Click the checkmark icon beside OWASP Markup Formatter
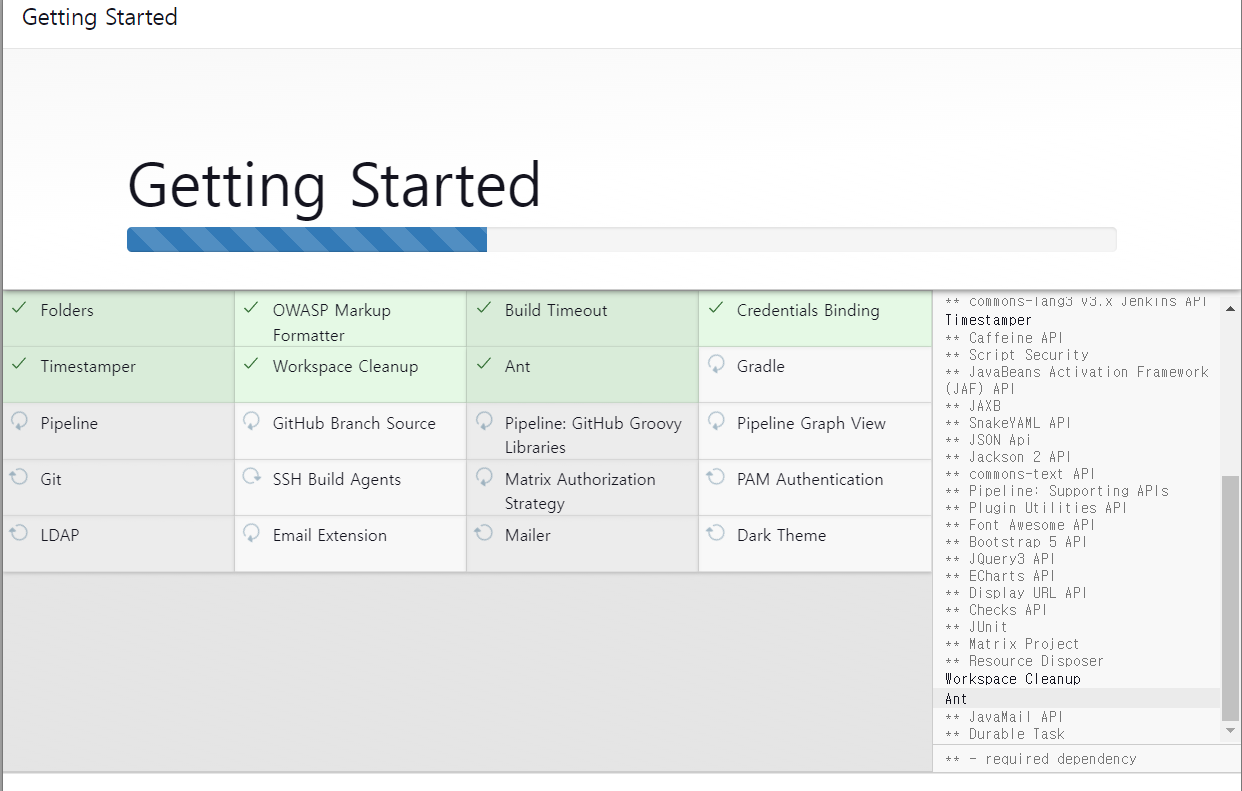The image size is (1242, 791). point(251,309)
